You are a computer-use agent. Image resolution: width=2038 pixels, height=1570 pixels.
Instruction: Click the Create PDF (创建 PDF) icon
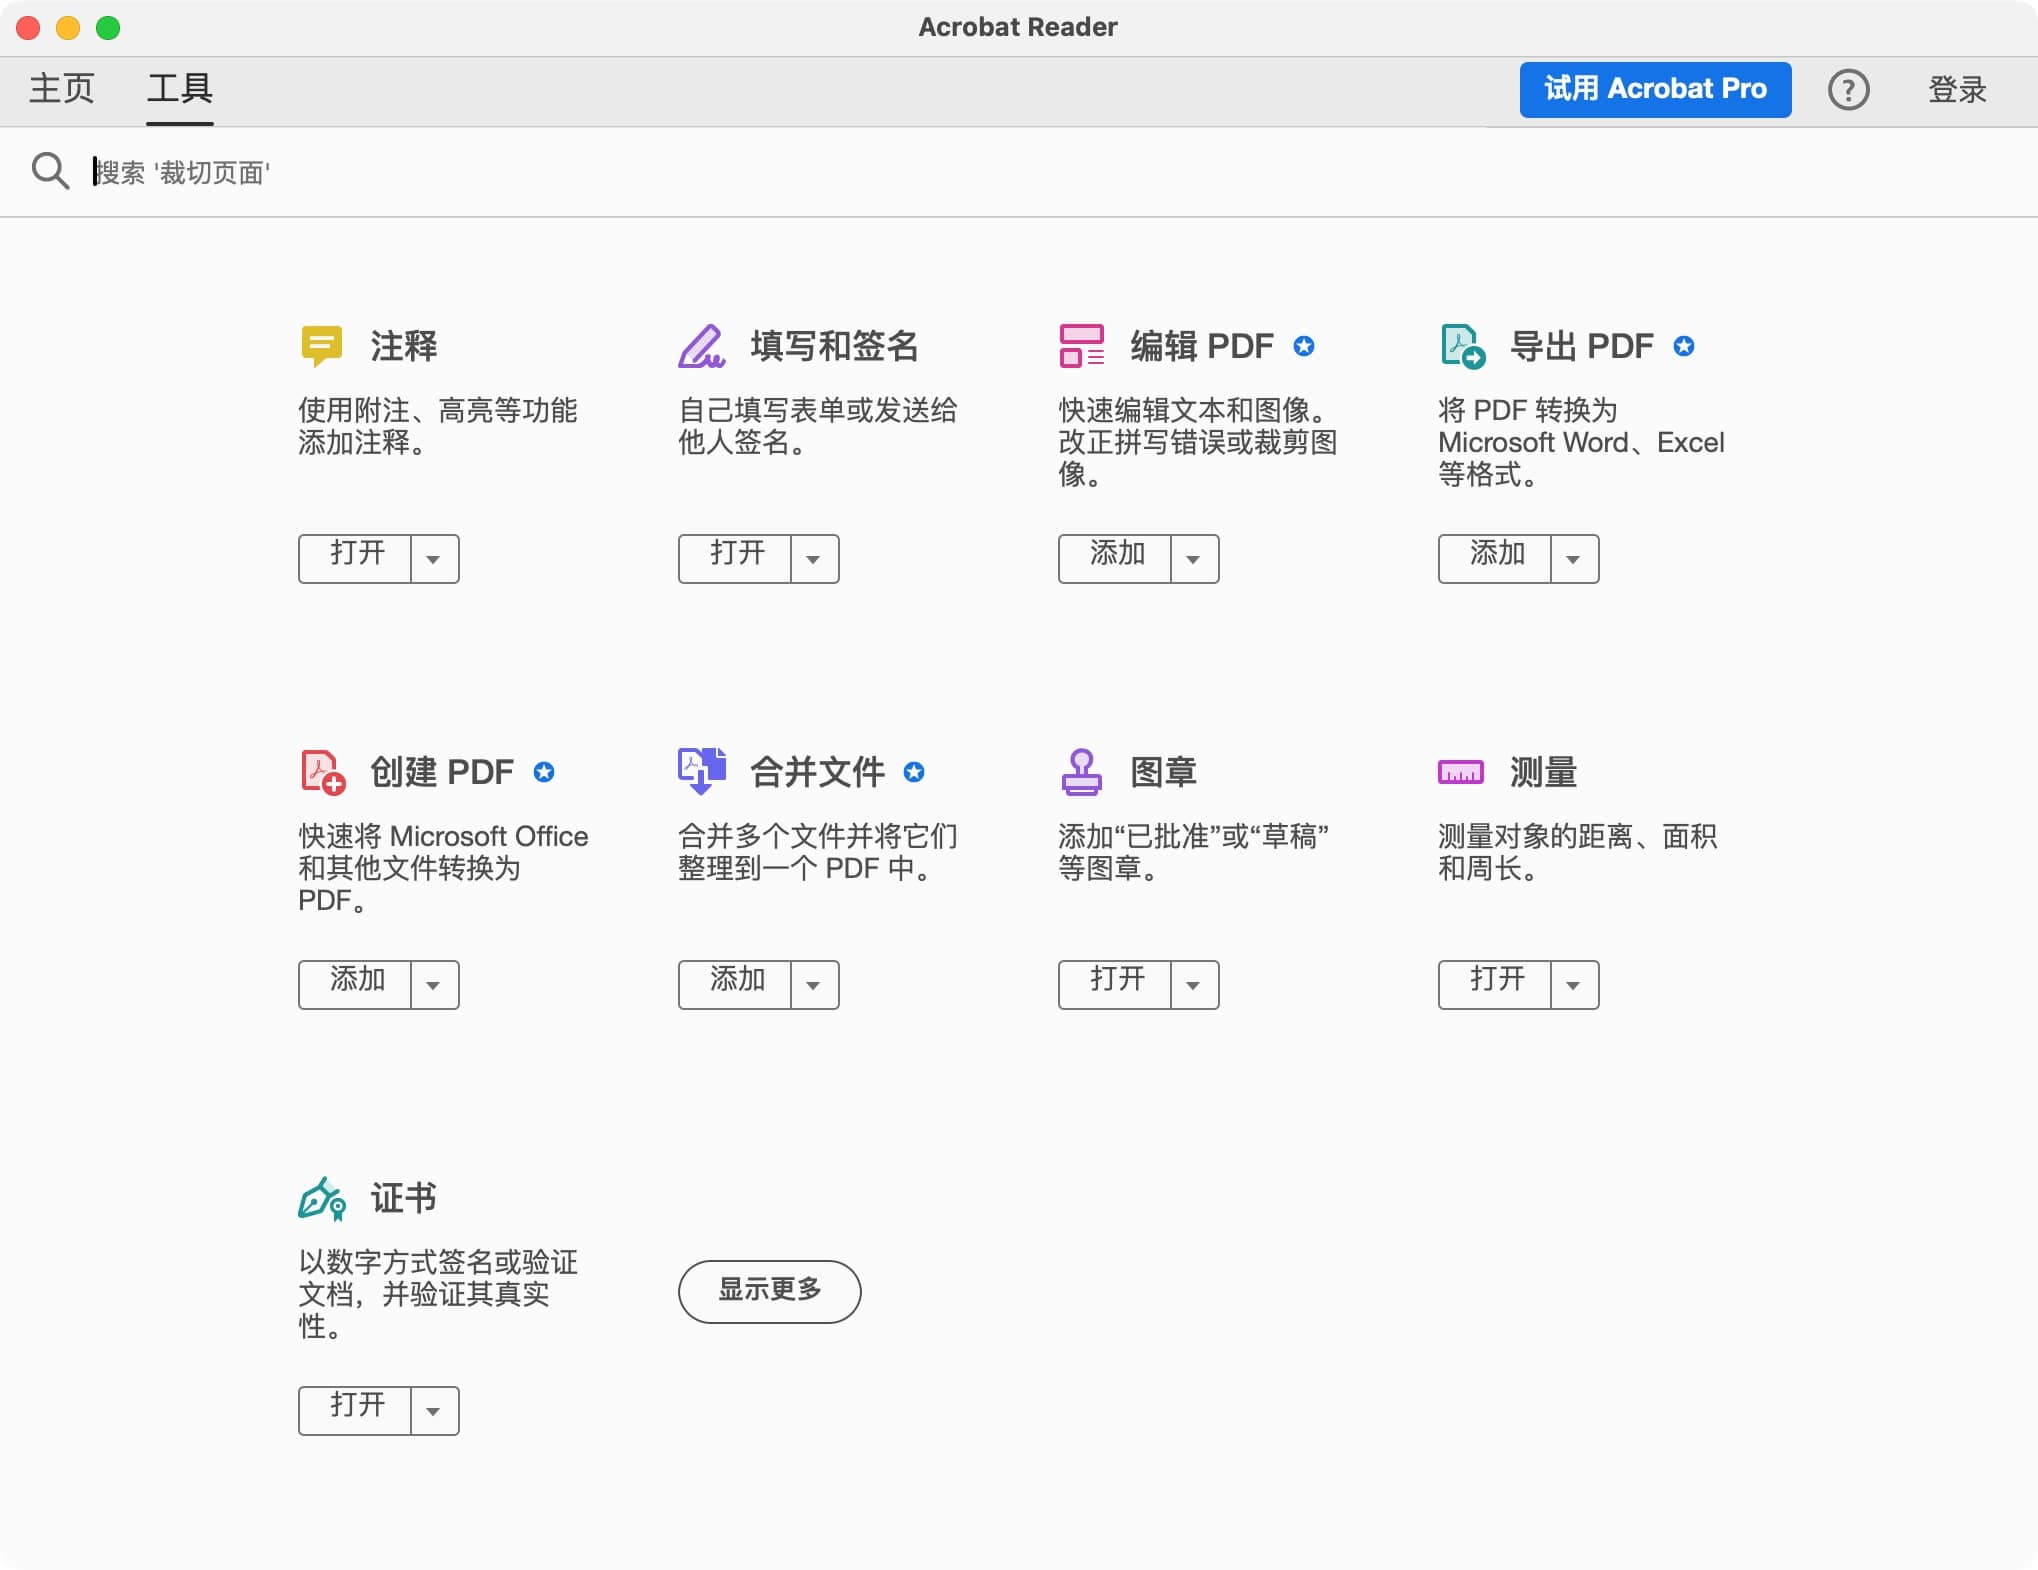(x=322, y=772)
